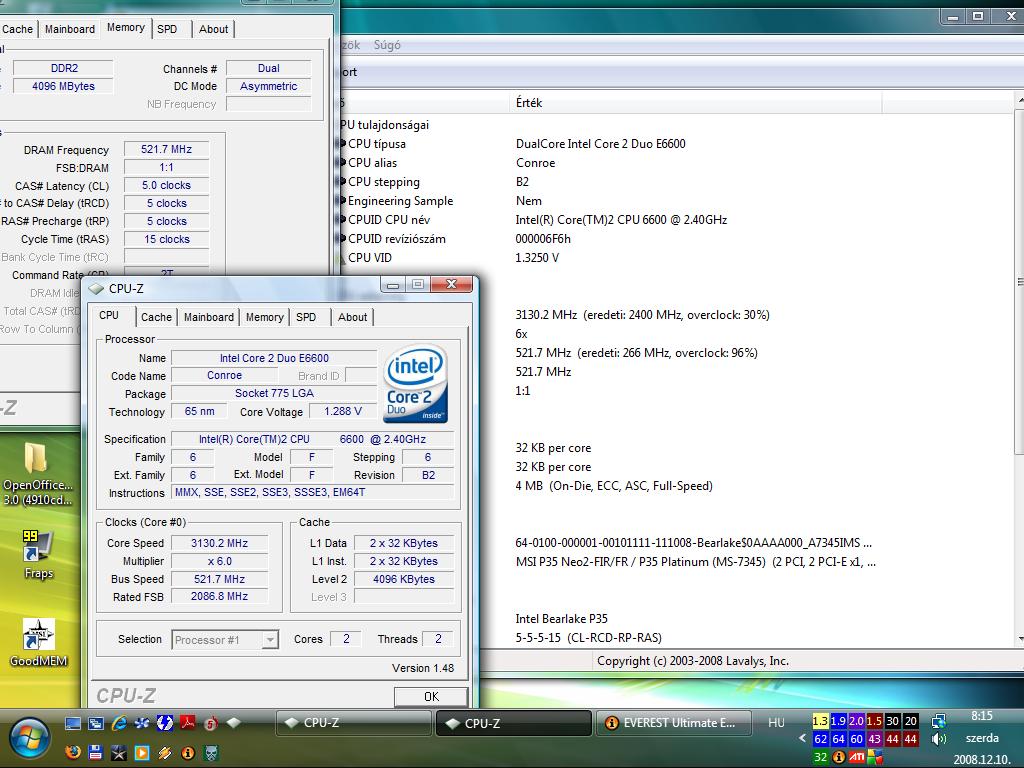
Task: Switch to the active CPU-Z taskbar button
Action: (514, 723)
